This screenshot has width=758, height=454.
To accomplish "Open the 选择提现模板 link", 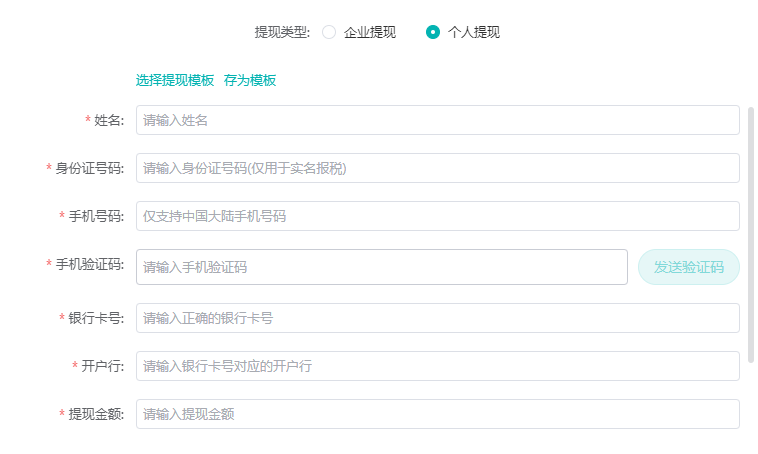I will click(x=175, y=80).
